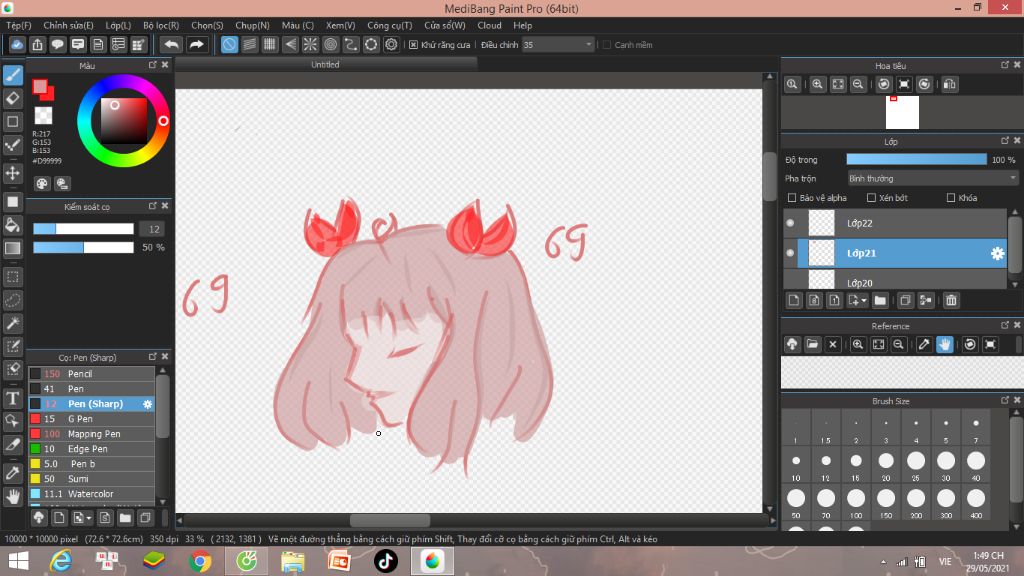Enable crisscross grid snap
The width and height of the screenshot is (1024, 576).
[270, 44]
